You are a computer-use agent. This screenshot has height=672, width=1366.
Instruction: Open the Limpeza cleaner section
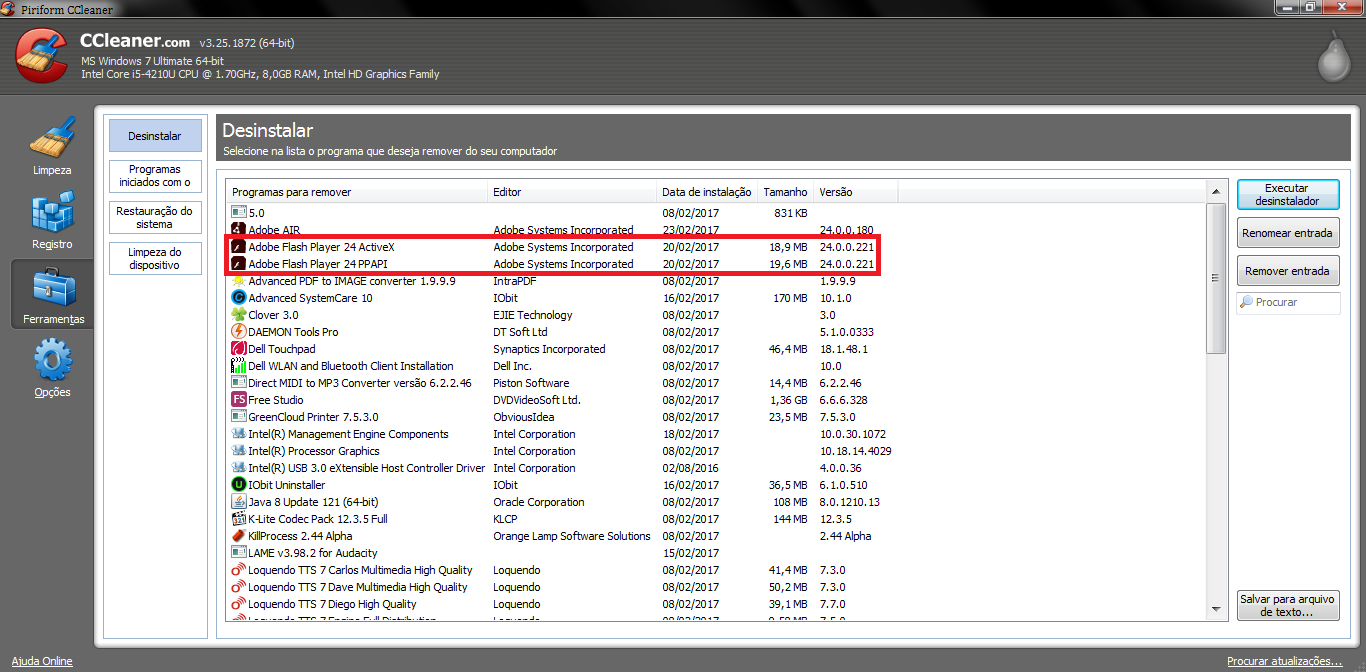click(52, 146)
